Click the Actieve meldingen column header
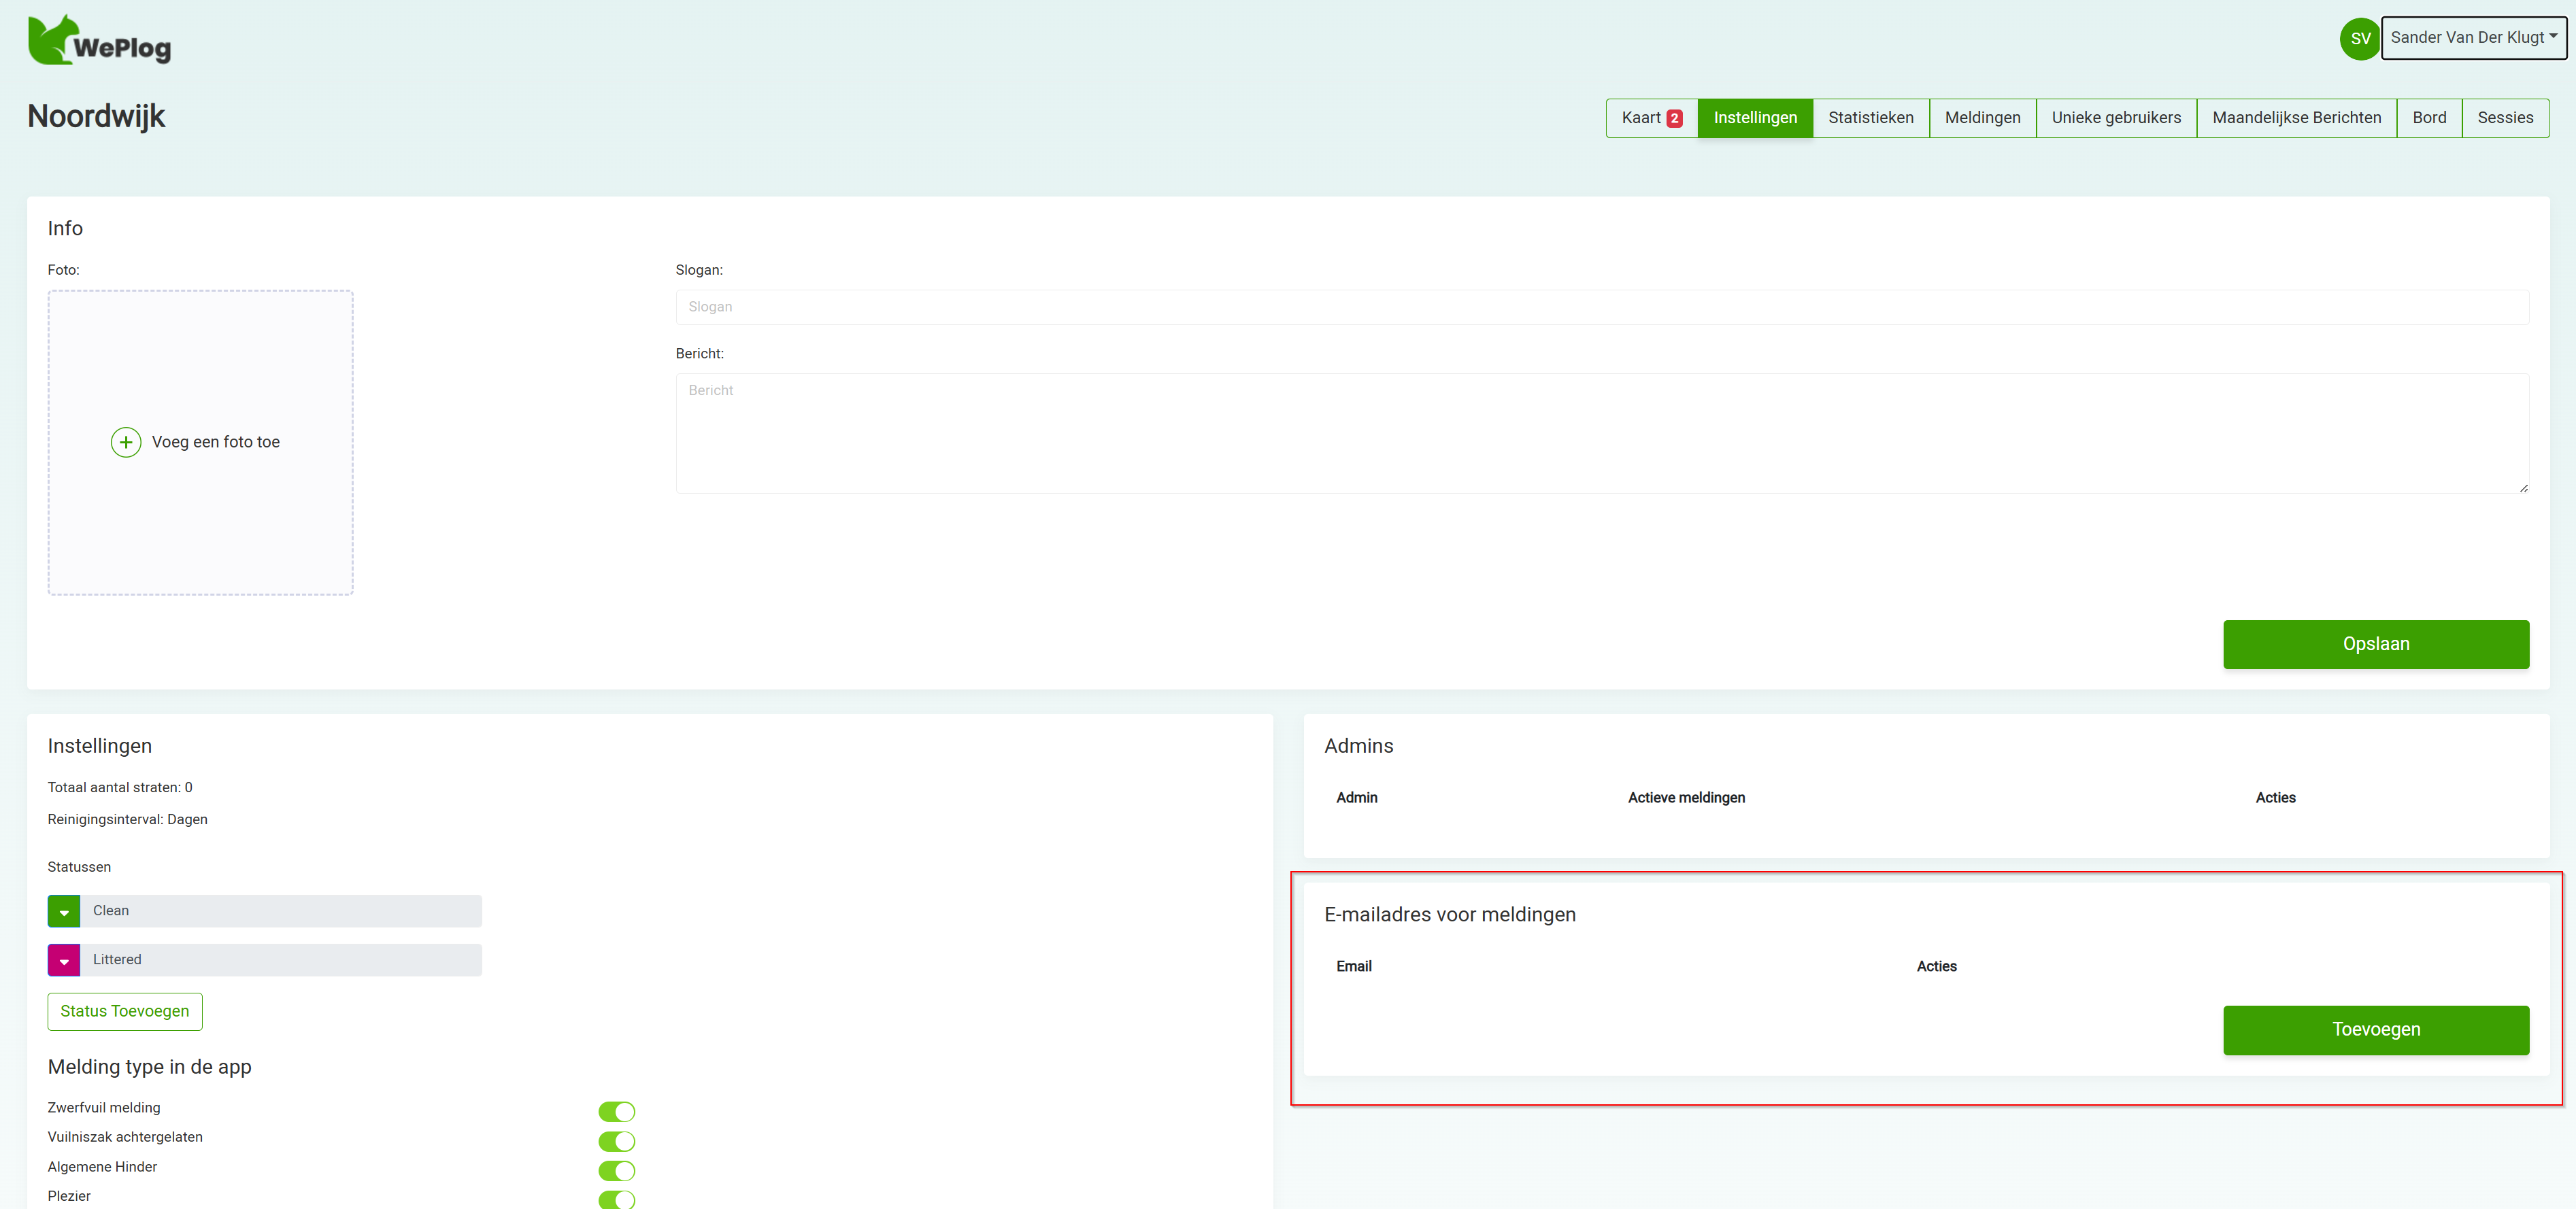This screenshot has width=2576, height=1209. point(1686,797)
